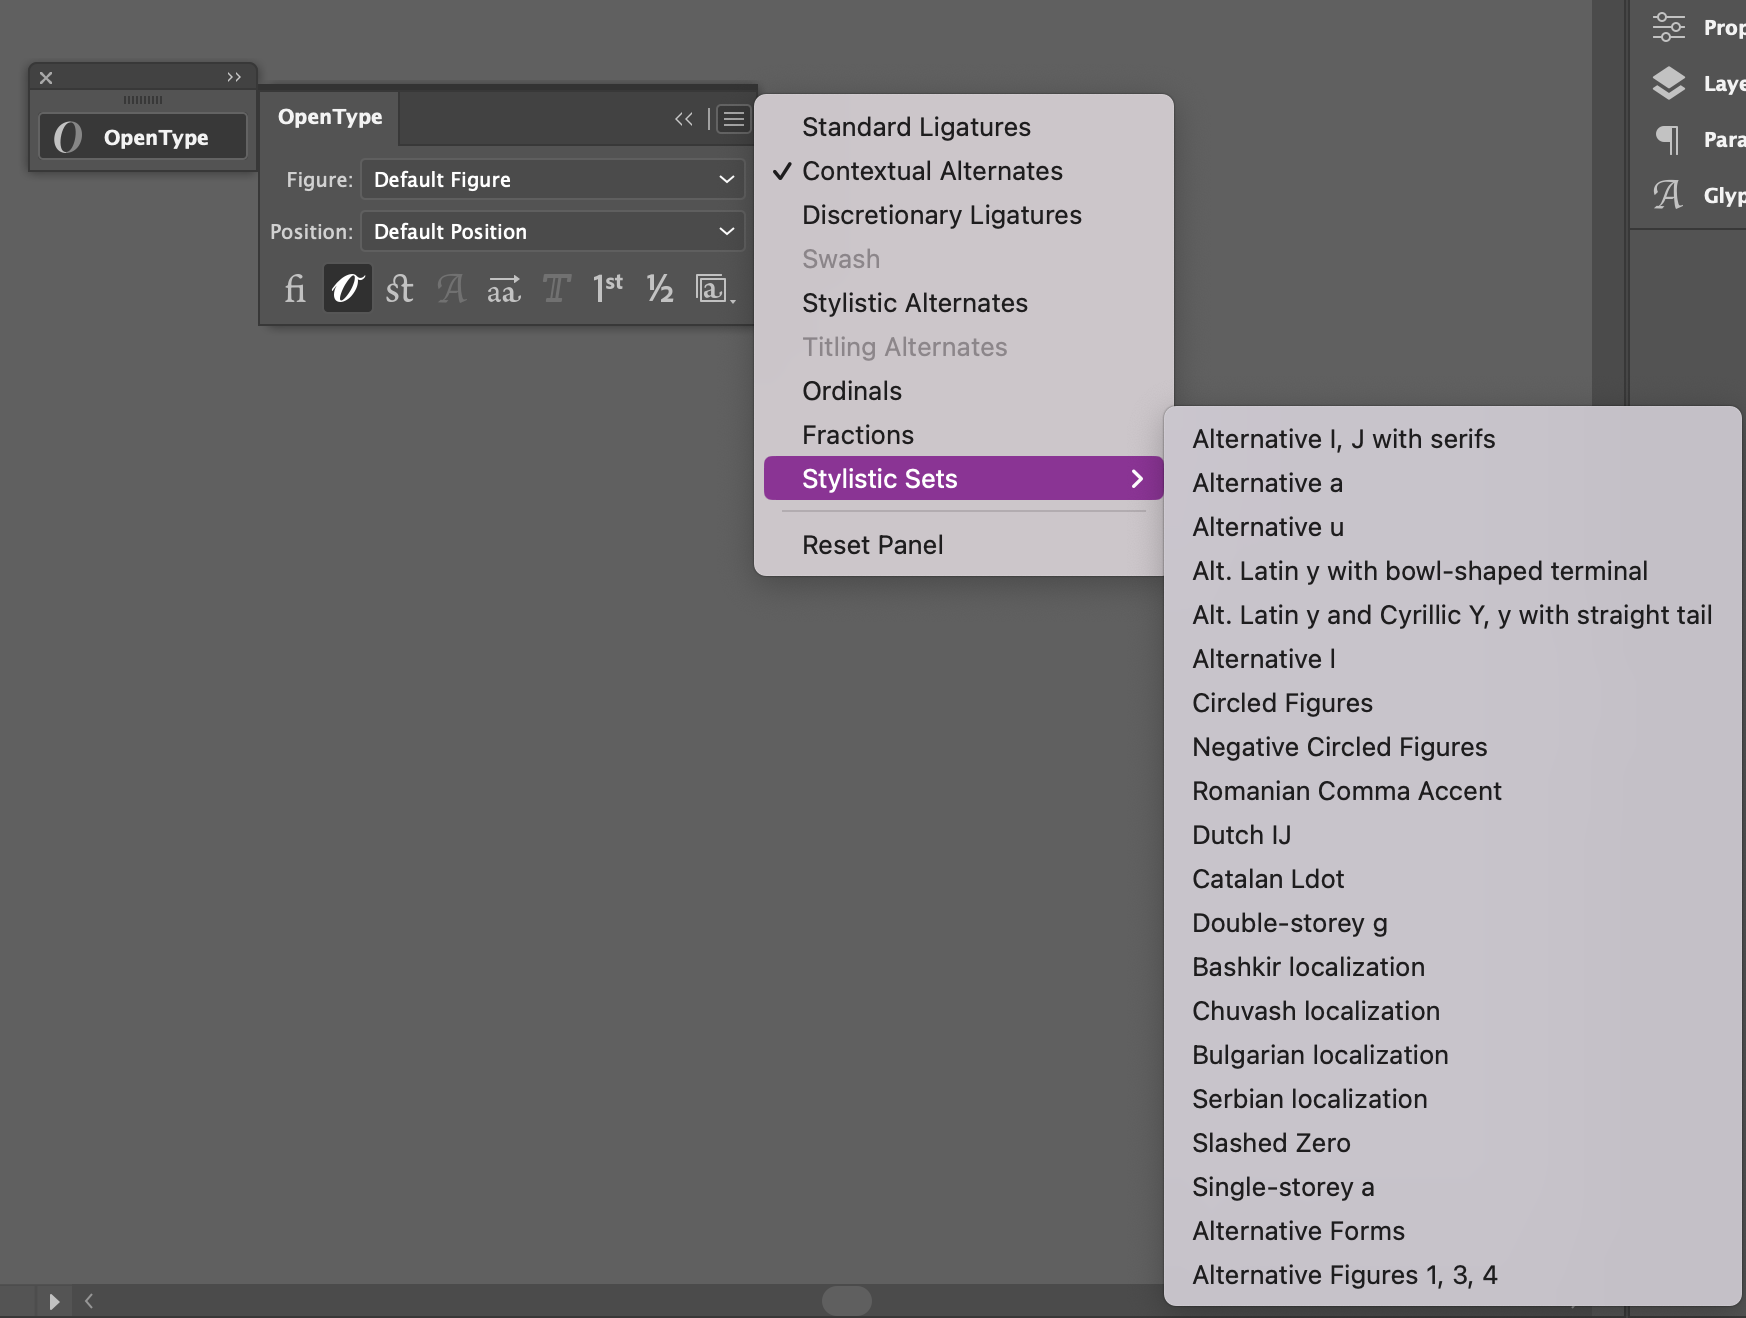Open the Paragraph panel icon
Image resolution: width=1746 pixels, height=1318 pixels.
[1668, 139]
